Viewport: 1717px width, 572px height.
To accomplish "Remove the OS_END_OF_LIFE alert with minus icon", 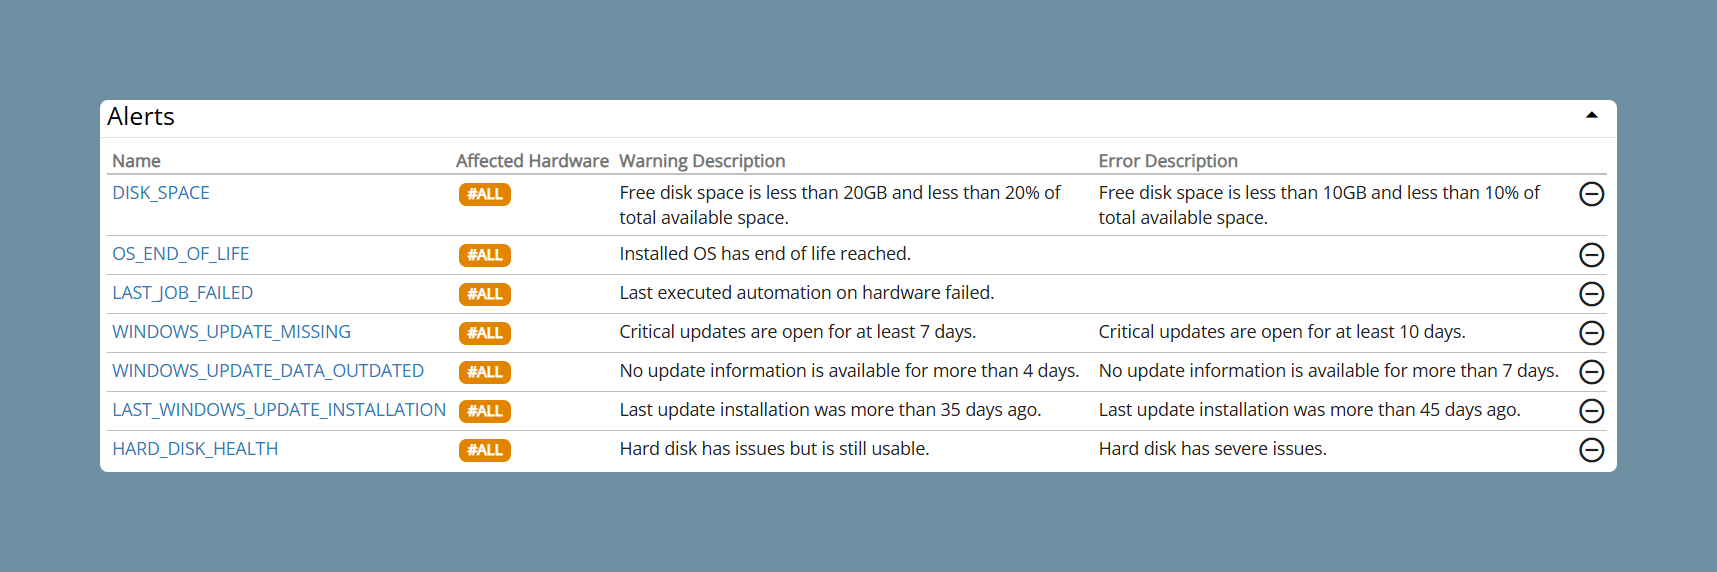I will [1591, 255].
